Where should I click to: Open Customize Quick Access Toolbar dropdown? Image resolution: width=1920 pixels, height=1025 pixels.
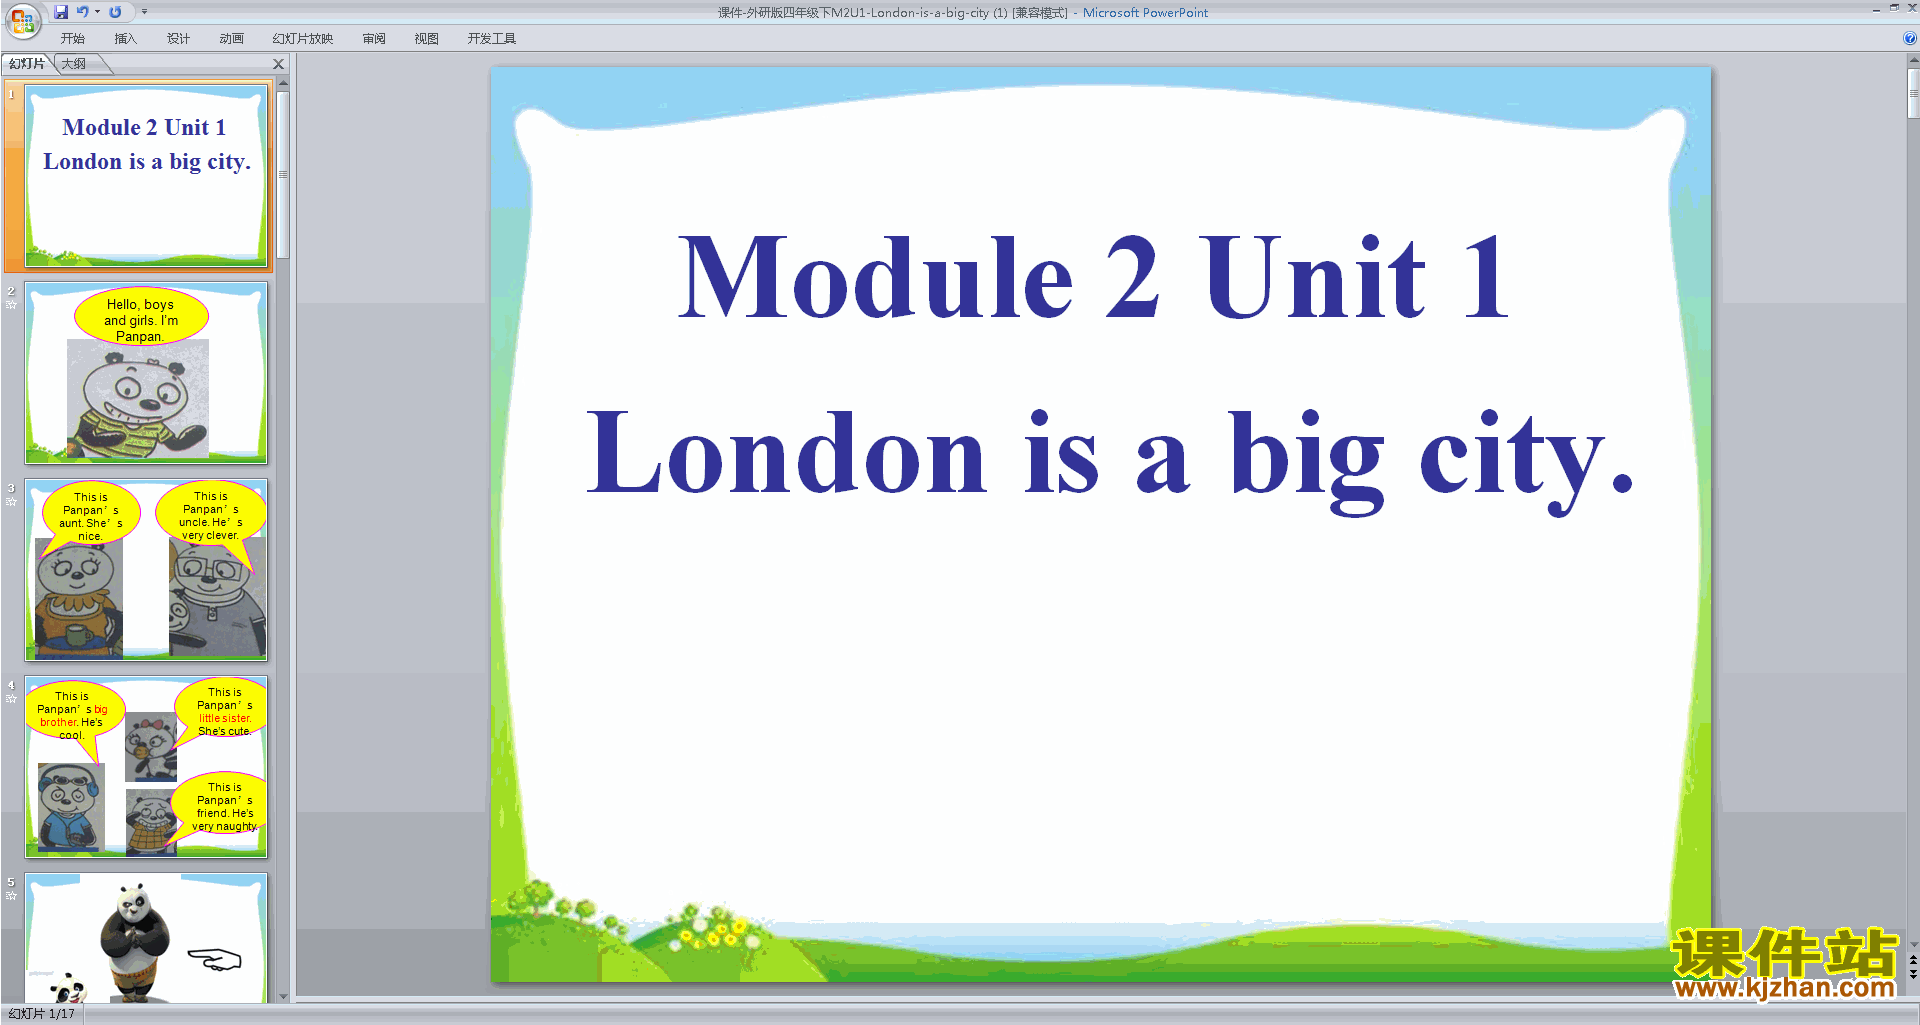[x=144, y=12]
